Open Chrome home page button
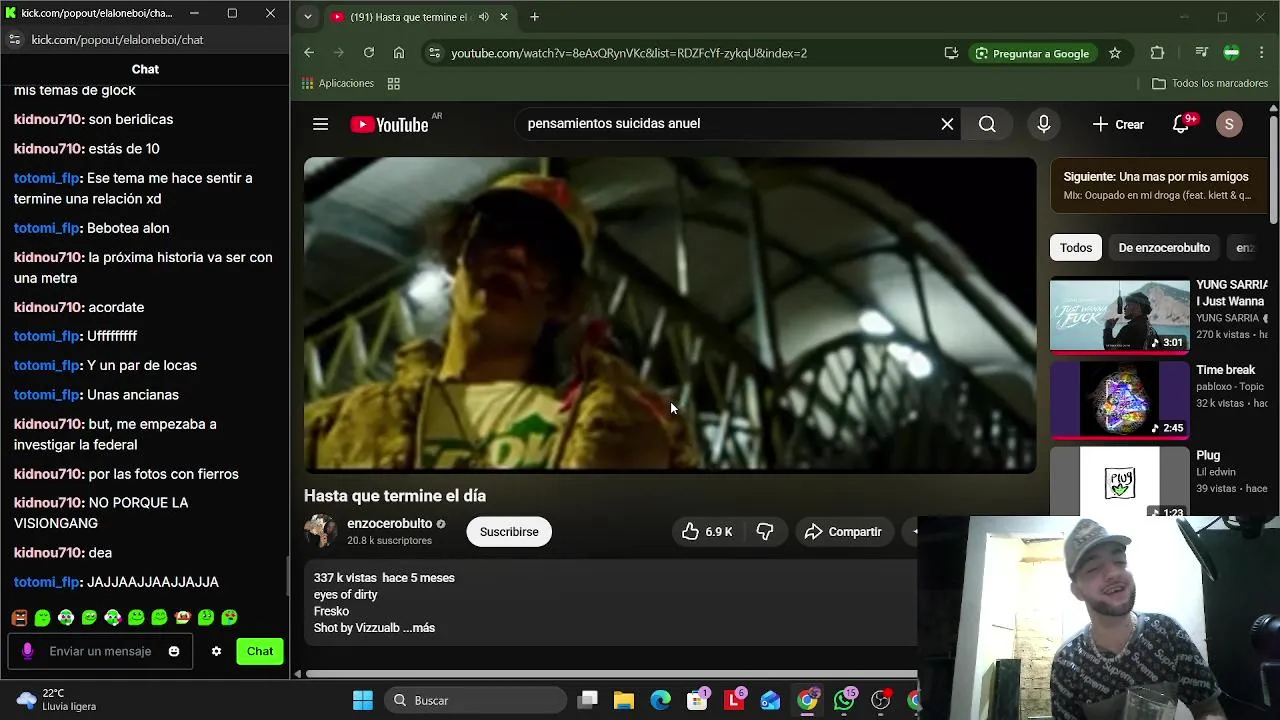Screen dimensions: 1280x720 point(399,53)
